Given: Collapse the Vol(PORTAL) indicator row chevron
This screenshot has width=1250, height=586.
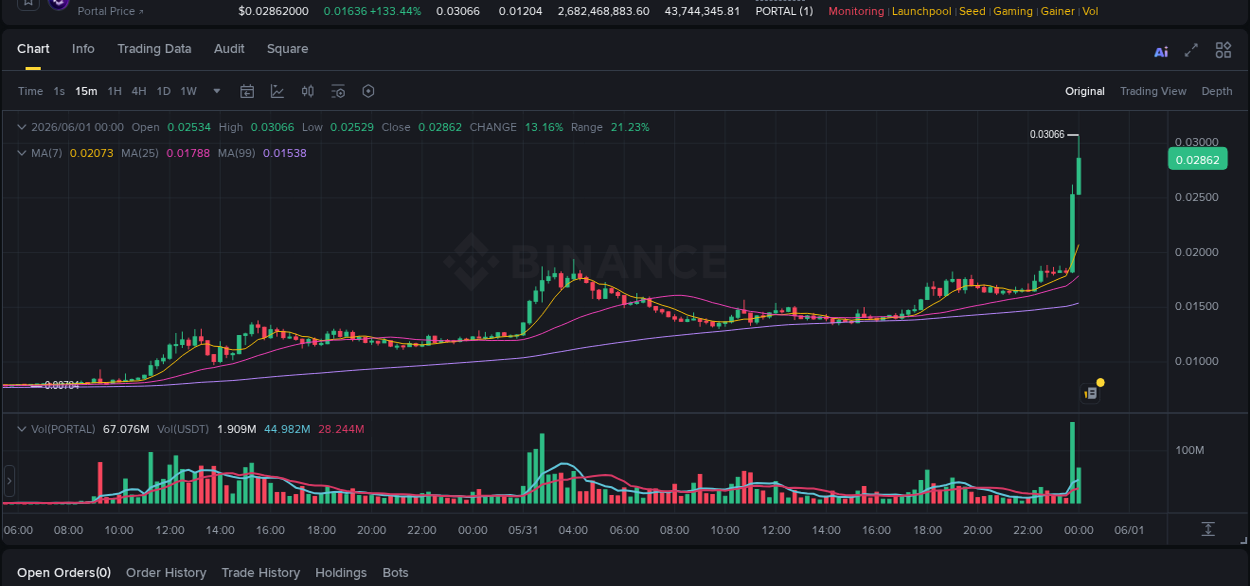Looking at the screenshot, I should (22, 429).
